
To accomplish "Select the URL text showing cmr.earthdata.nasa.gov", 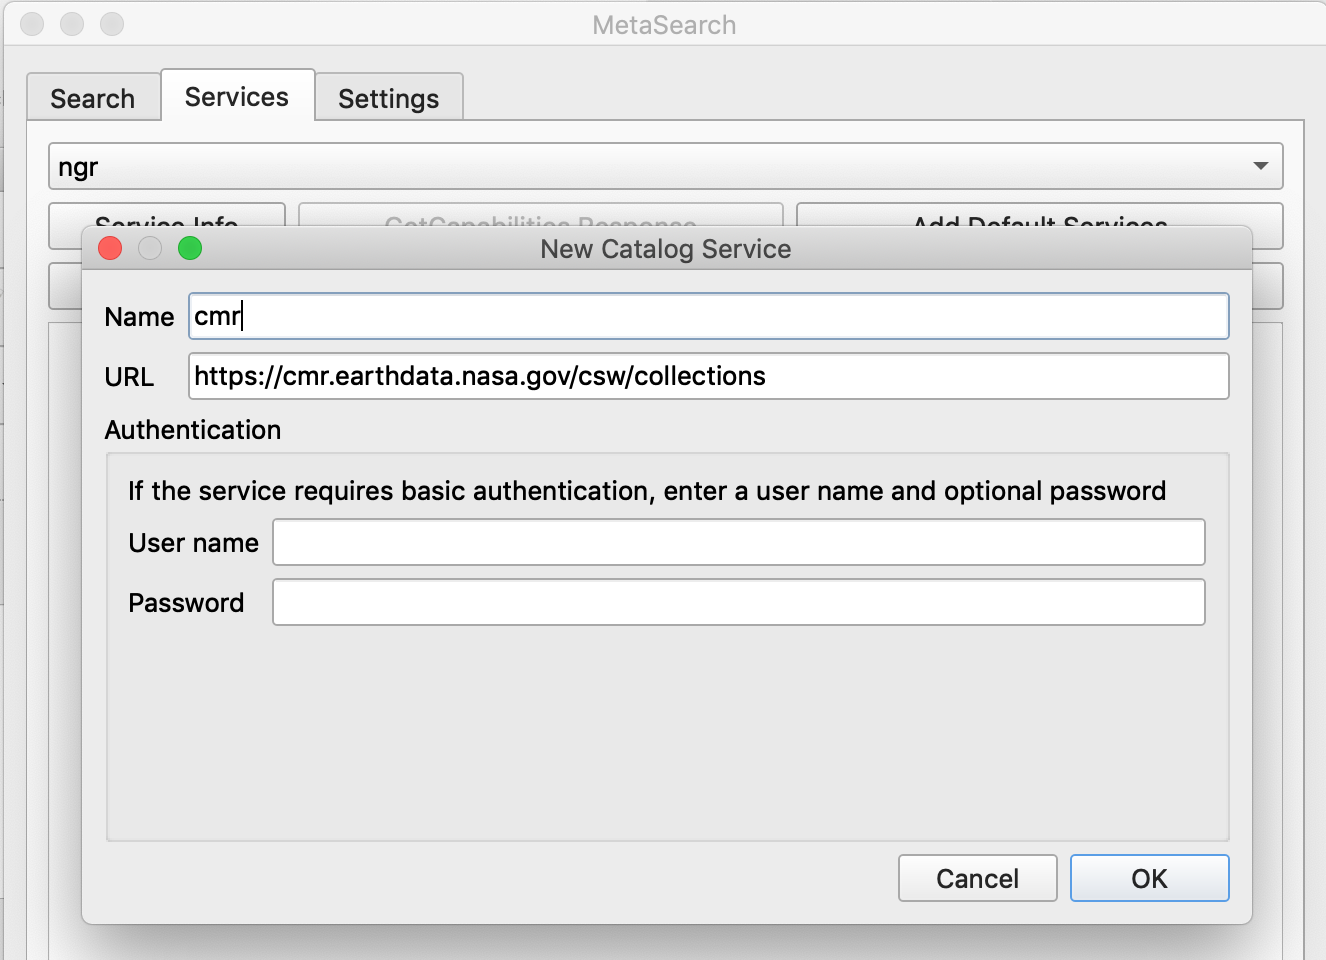I will (480, 376).
